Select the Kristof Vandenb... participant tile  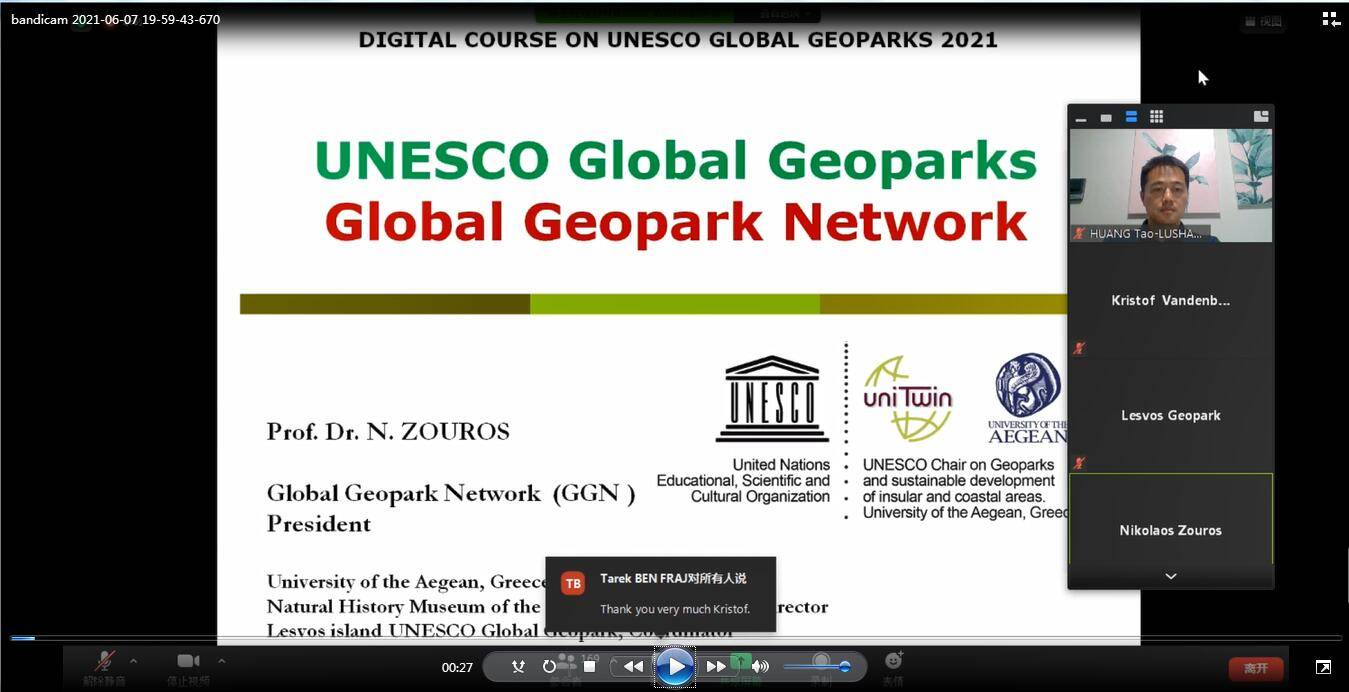point(1171,300)
